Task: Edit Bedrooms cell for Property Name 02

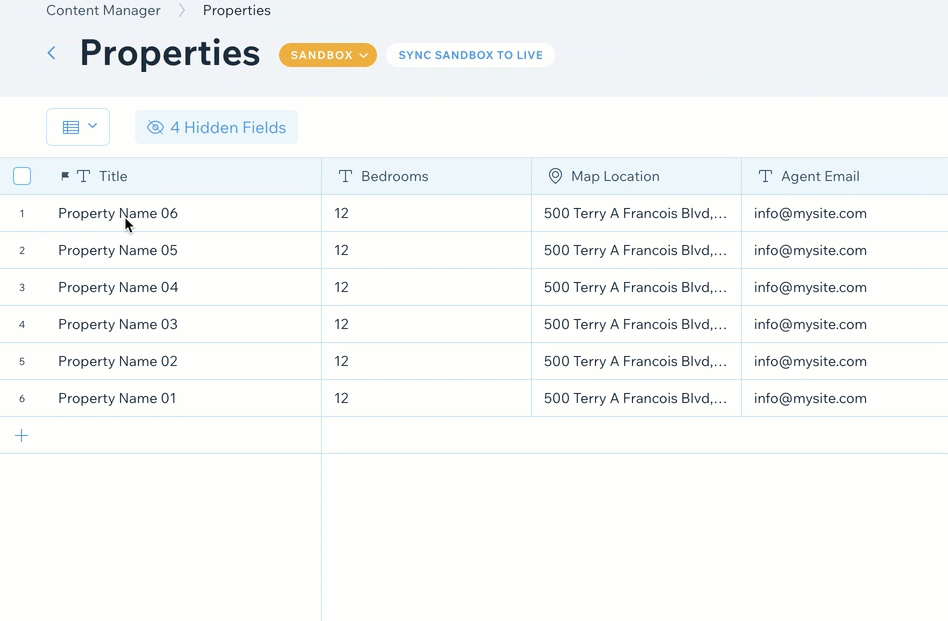Action: 425,361
